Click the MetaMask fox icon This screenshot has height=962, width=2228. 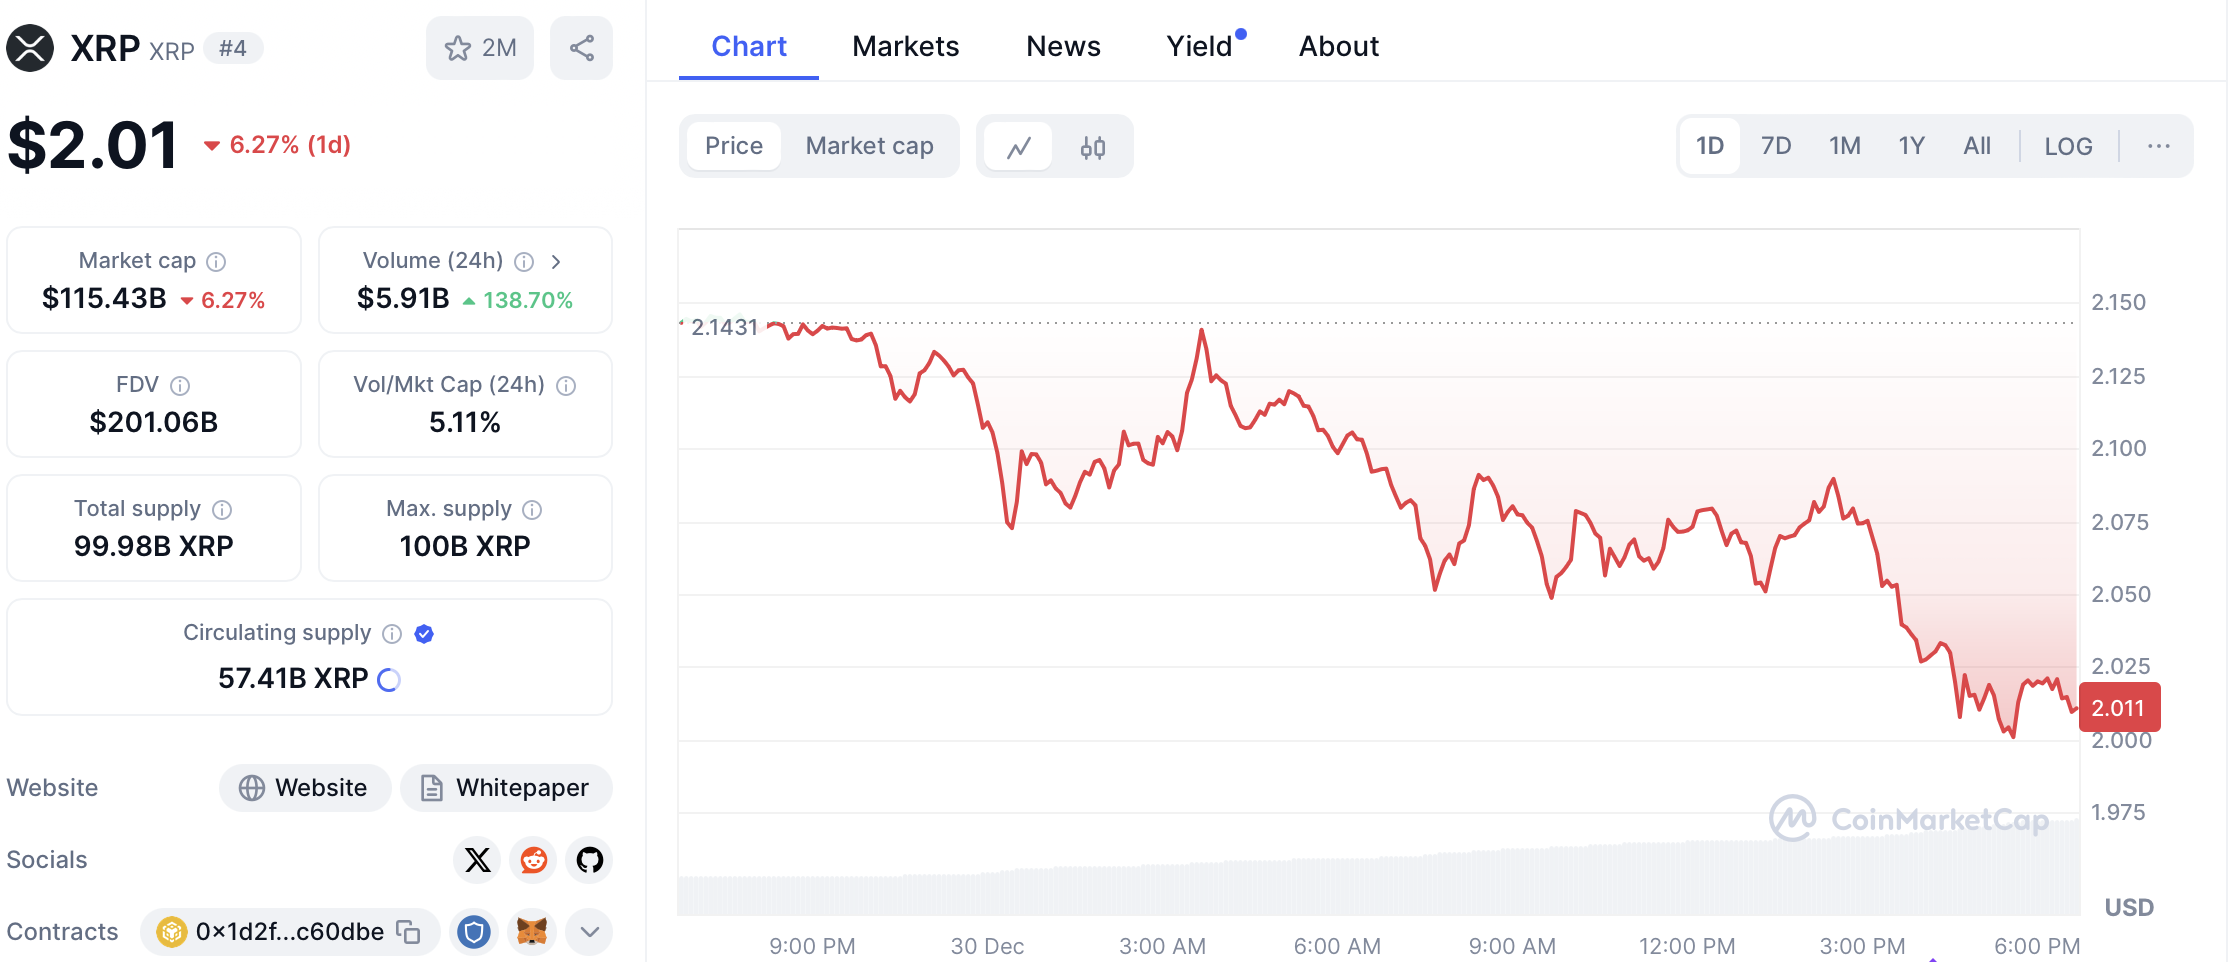(x=532, y=932)
